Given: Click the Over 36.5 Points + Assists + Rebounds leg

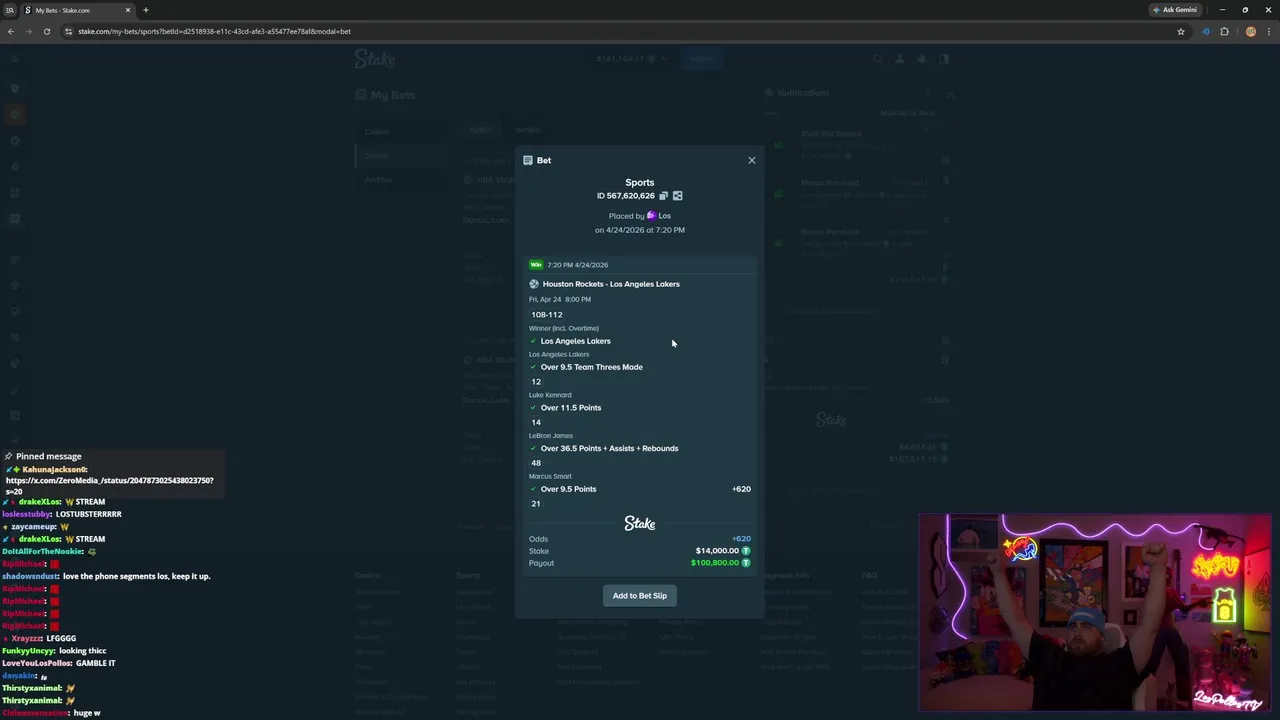Looking at the screenshot, I should [609, 448].
